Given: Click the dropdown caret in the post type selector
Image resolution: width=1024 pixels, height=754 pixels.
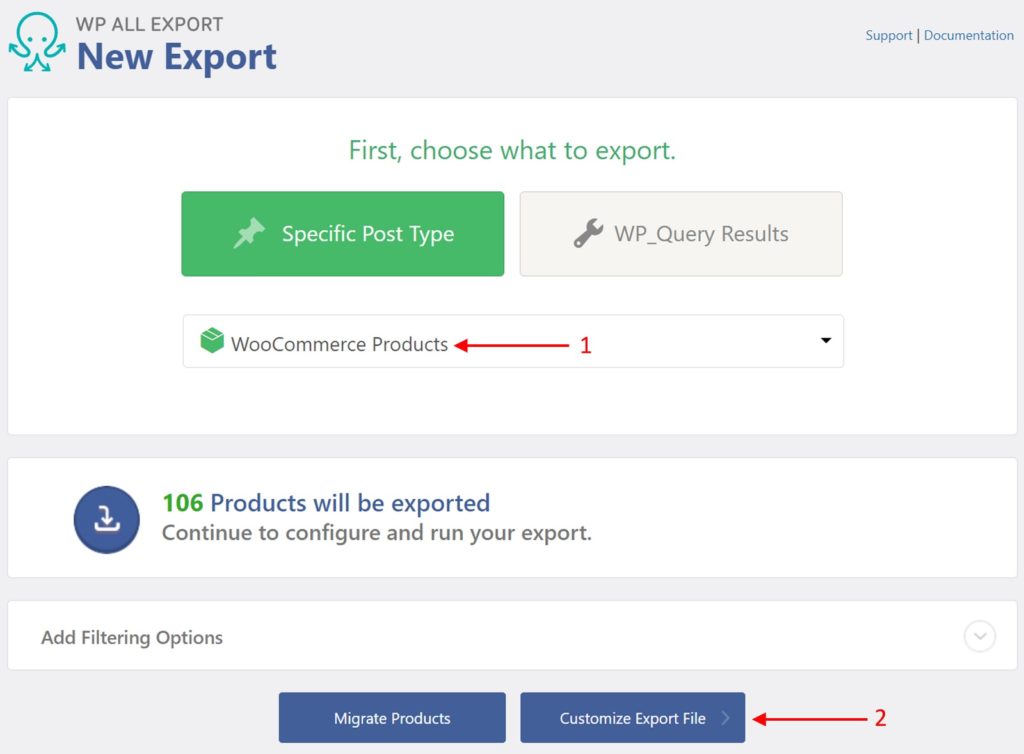Looking at the screenshot, I should click(824, 341).
